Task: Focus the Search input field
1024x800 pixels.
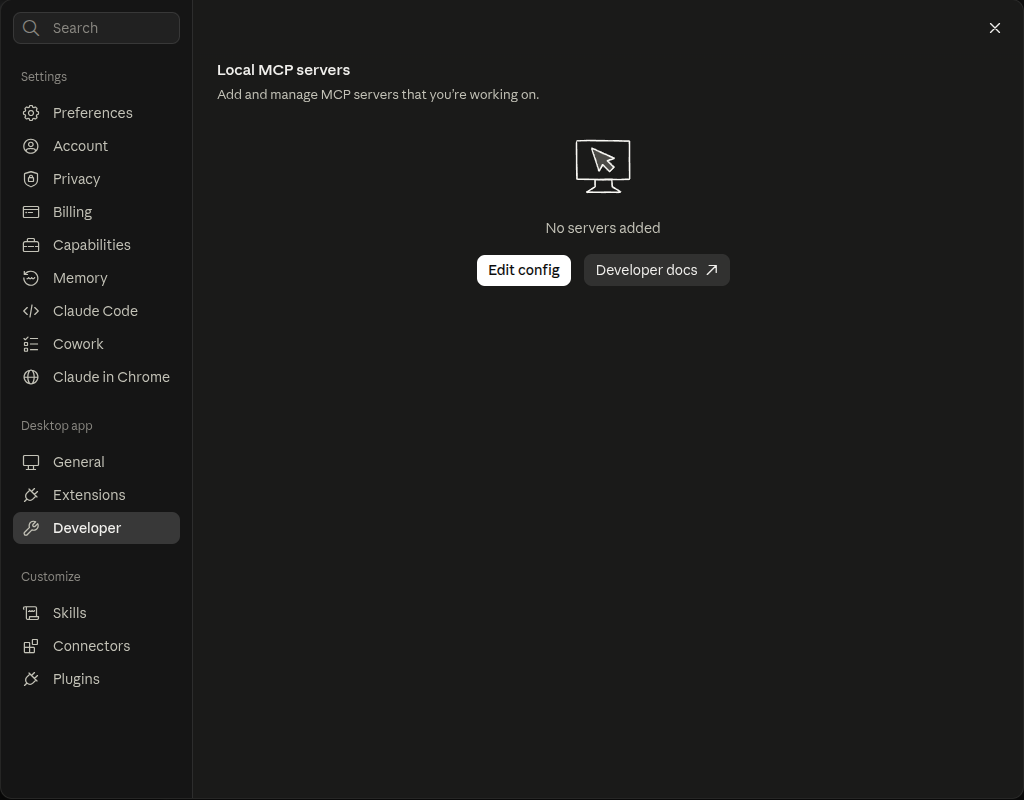Action: [97, 28]
